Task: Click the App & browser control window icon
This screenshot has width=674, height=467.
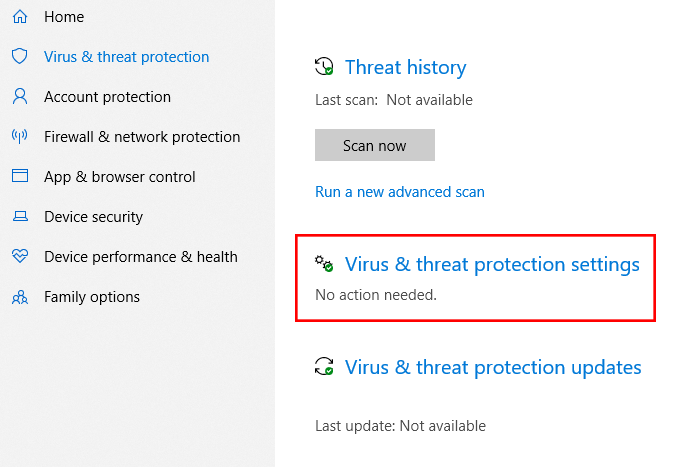Action: click(19, 177)
